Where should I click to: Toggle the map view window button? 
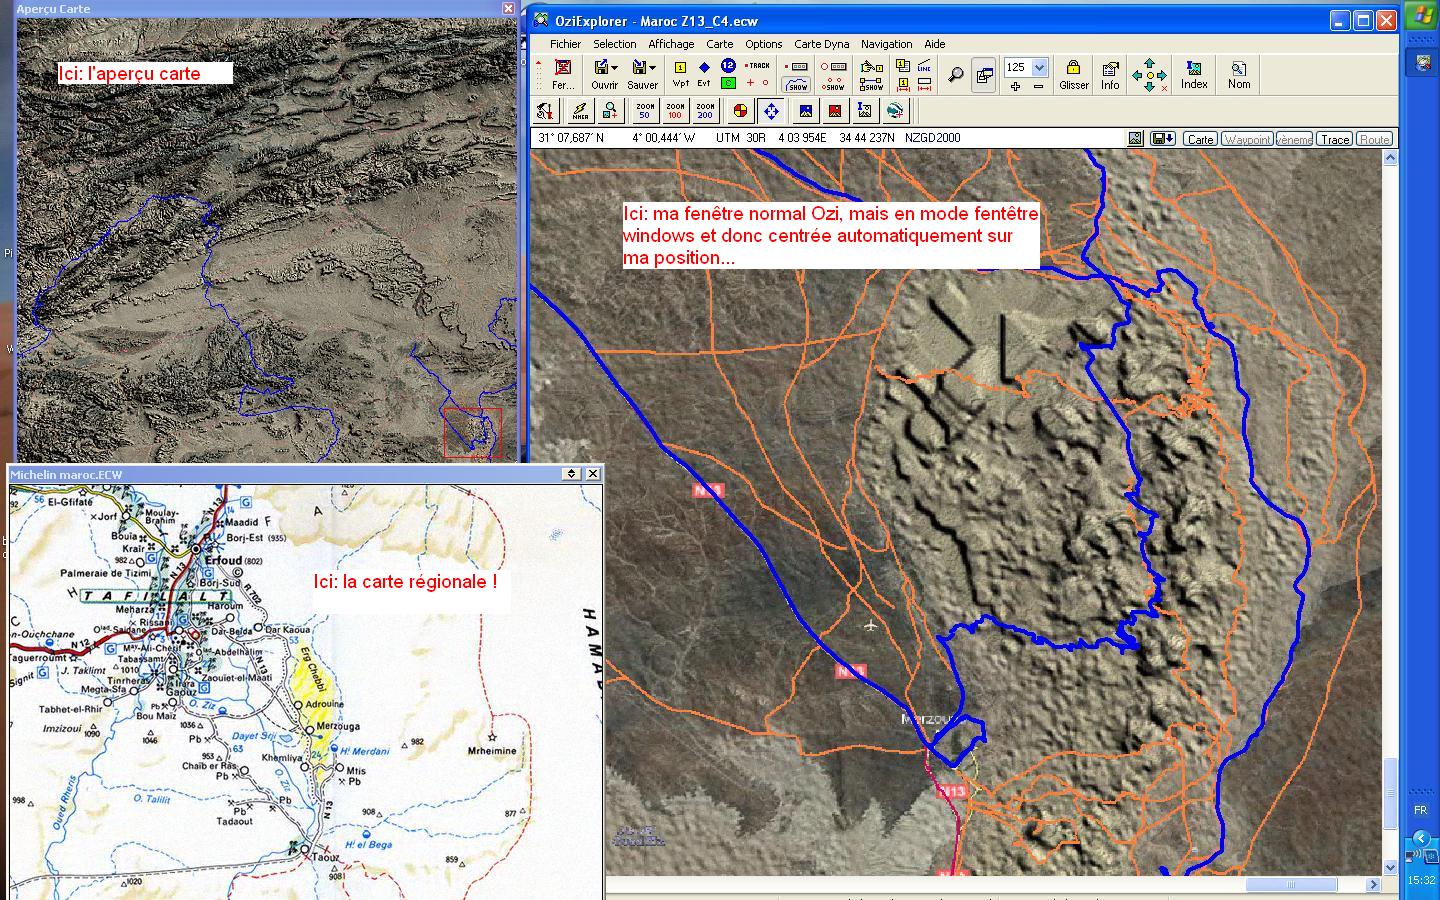(x=984, y=75)
